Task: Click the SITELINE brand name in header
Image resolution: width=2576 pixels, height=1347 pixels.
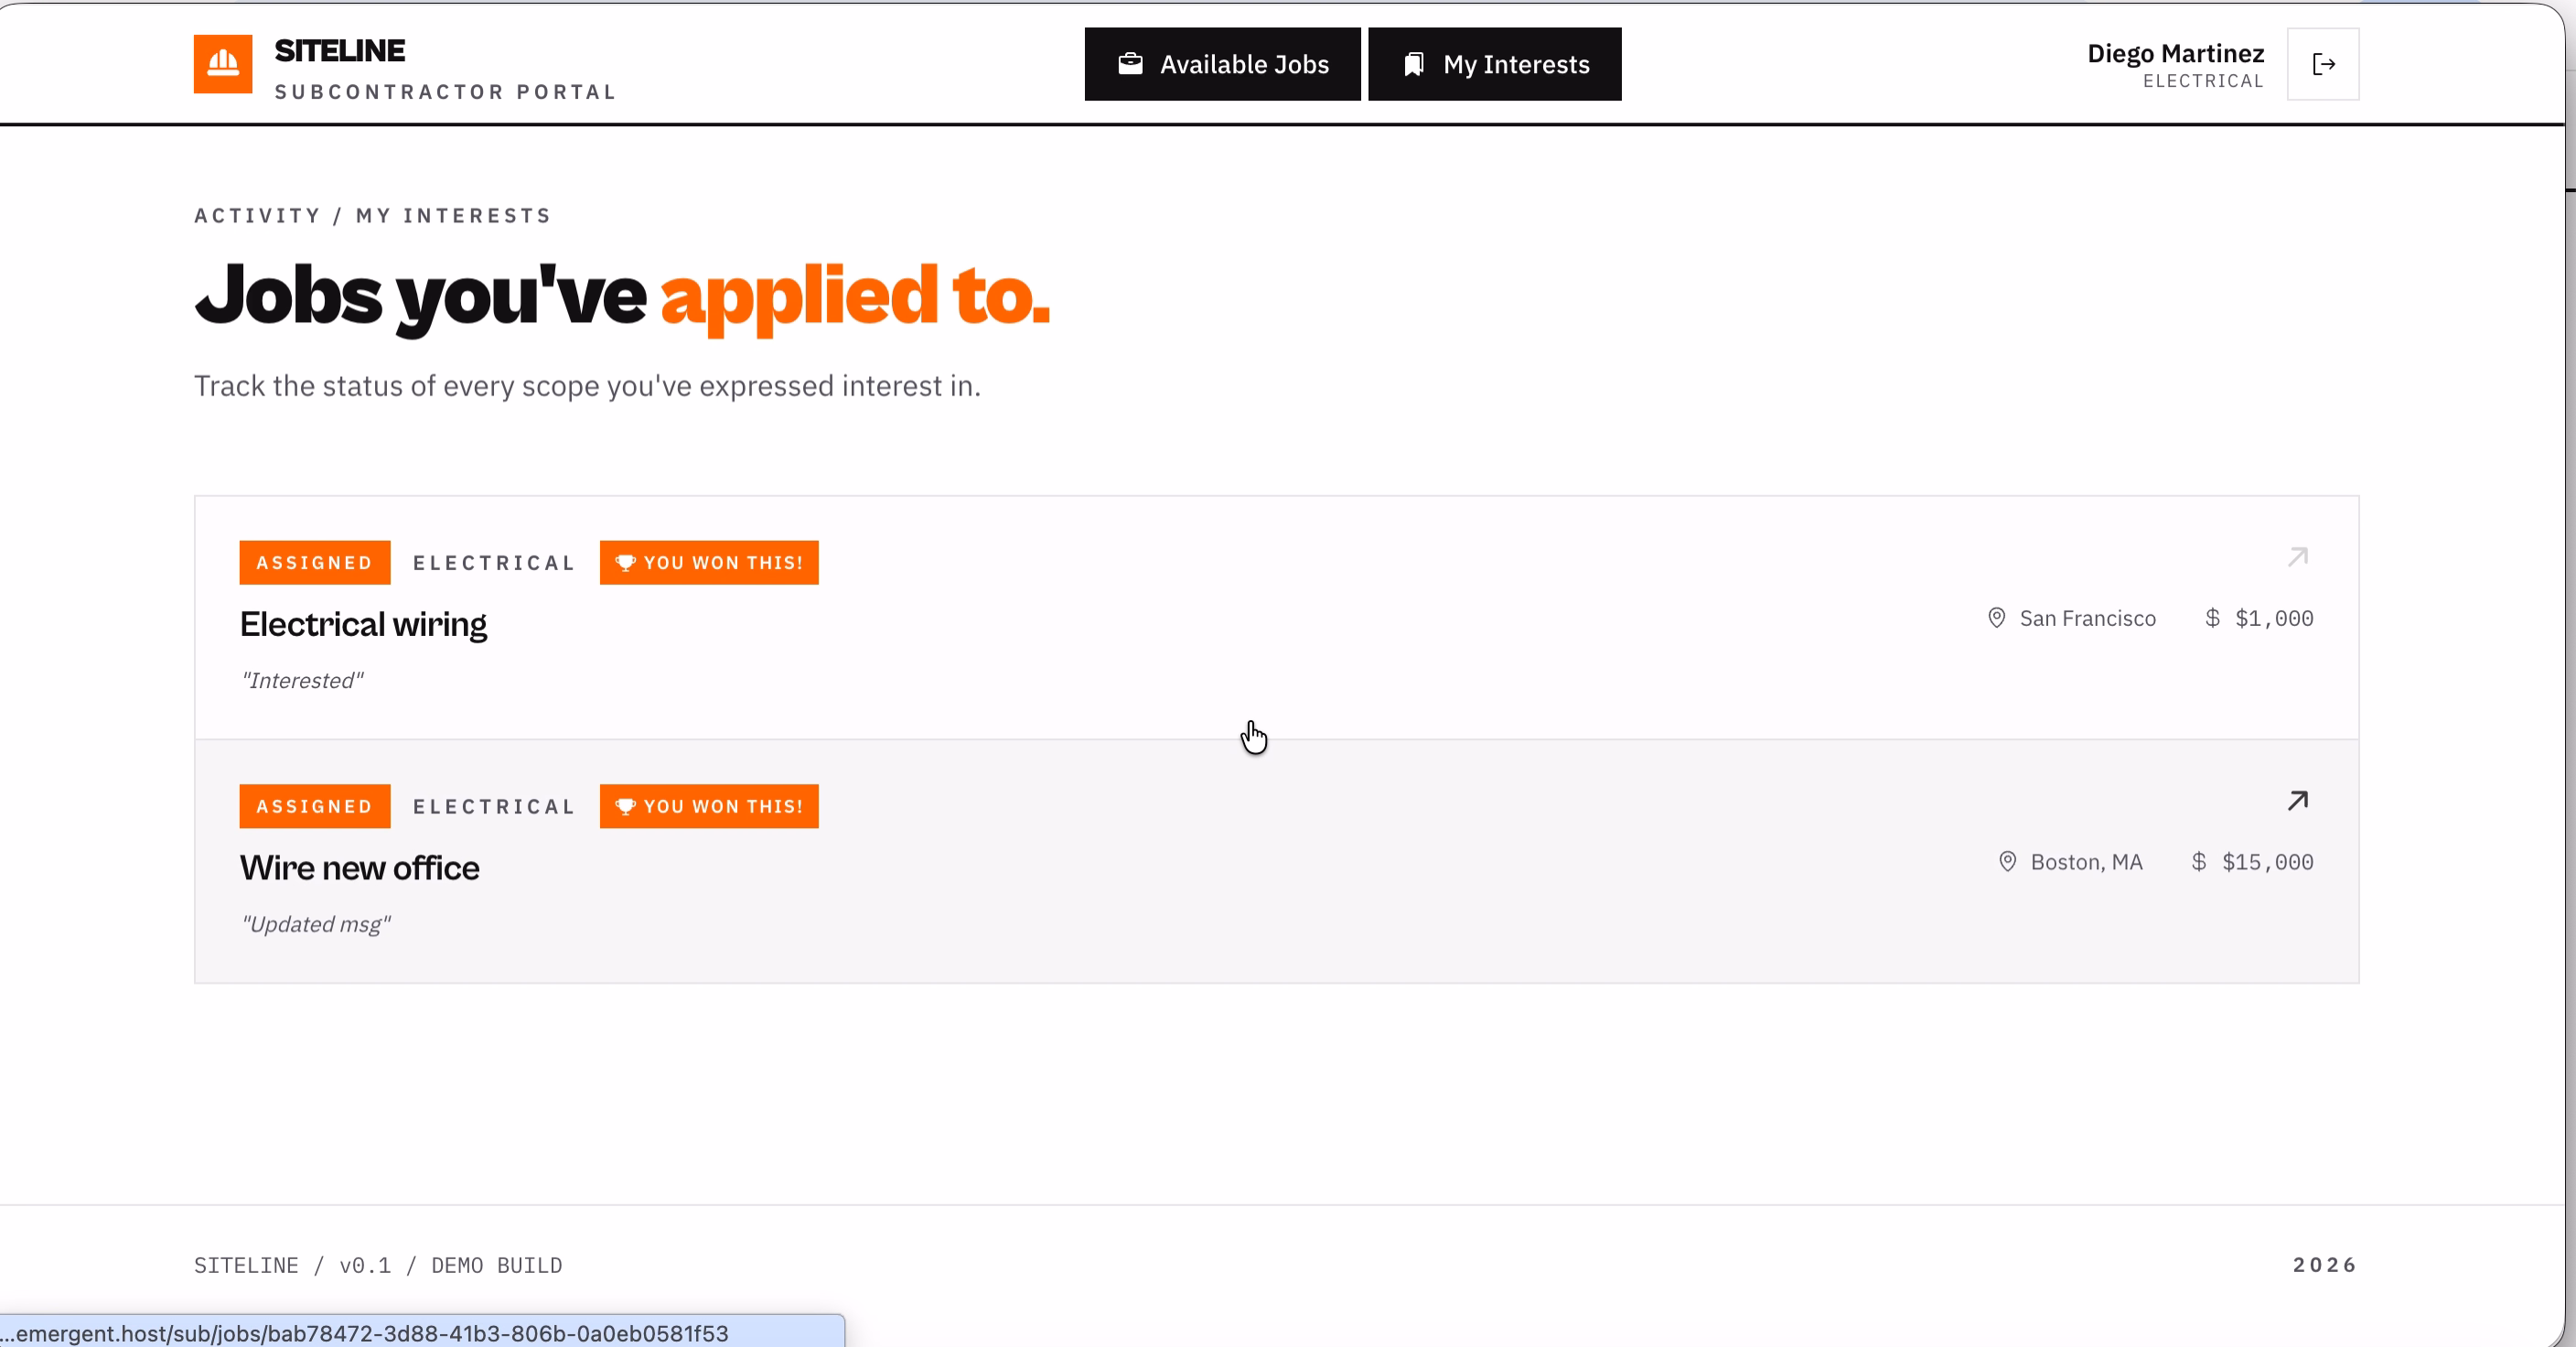Action: click(x=339, y=50)
